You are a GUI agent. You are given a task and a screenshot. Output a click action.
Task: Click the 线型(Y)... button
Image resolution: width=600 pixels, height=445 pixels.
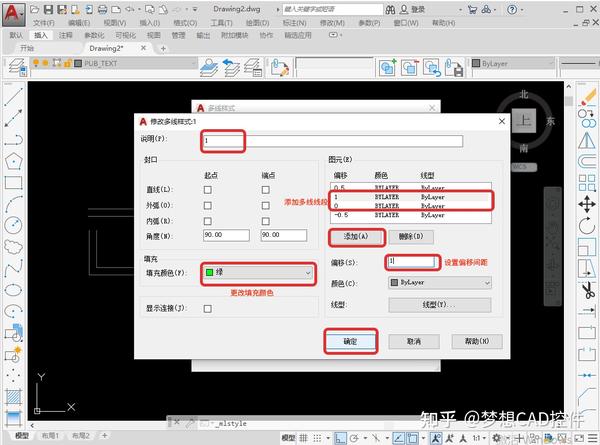tap(440, 305)
